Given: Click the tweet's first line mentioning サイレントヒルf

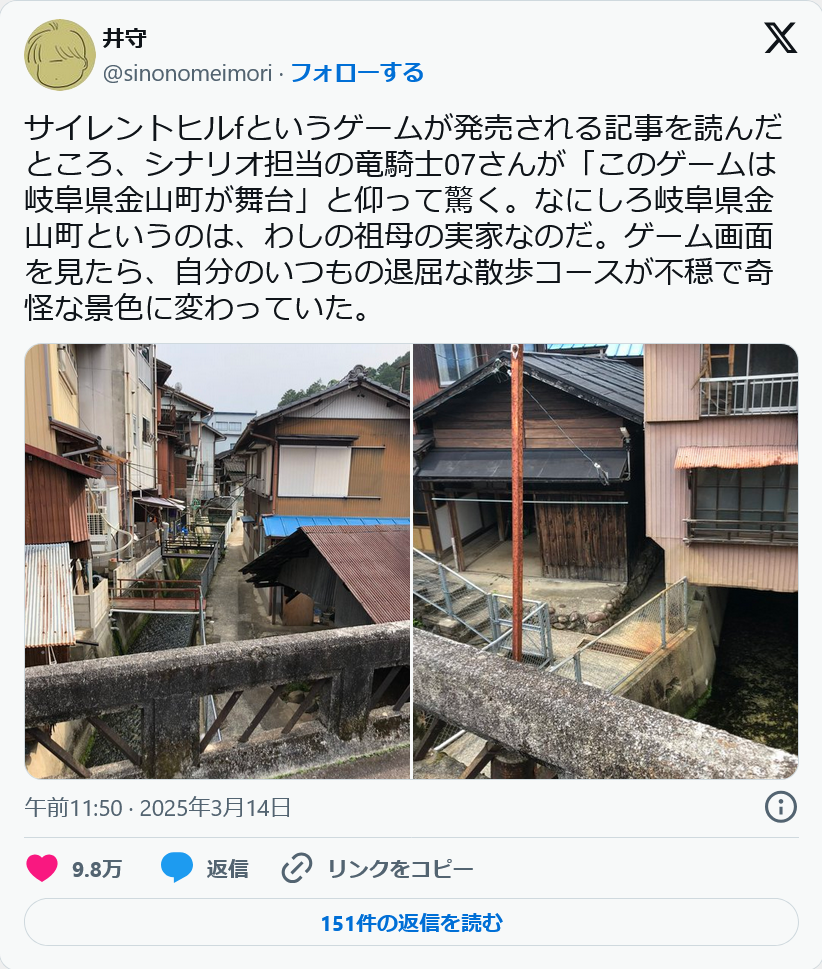Looking at the screenshot, I should click(x=404, y=127).
